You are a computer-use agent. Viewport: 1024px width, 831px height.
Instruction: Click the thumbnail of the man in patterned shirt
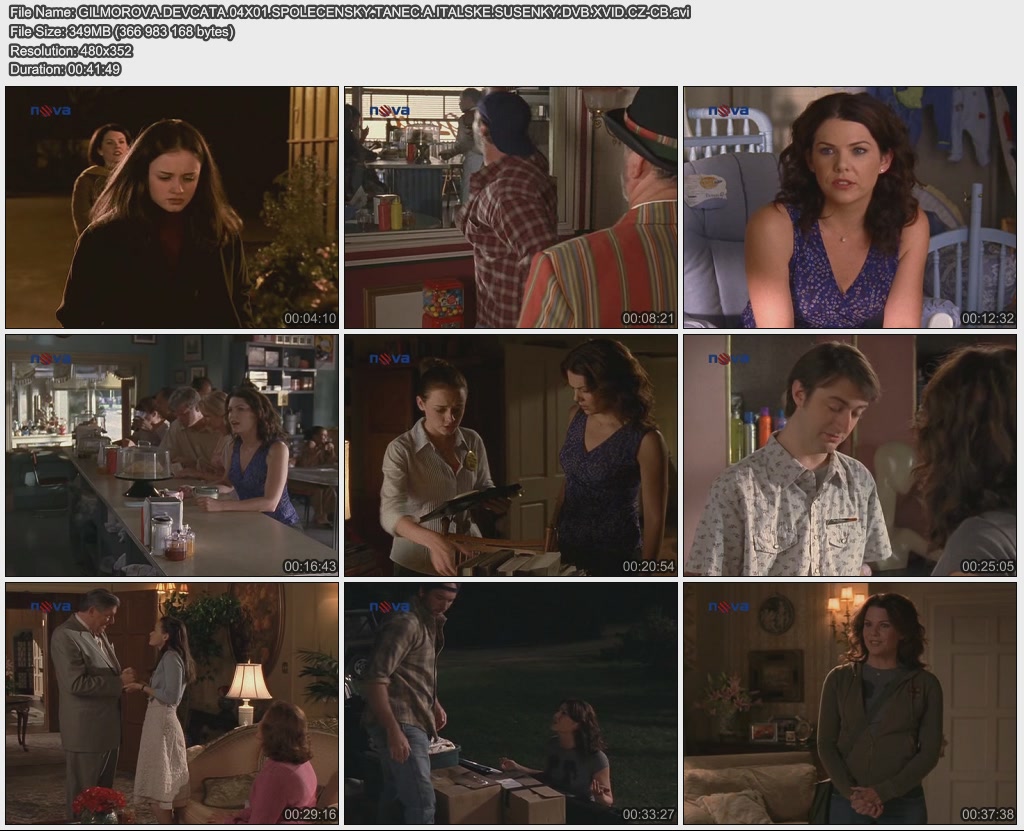tap(850, 455)
